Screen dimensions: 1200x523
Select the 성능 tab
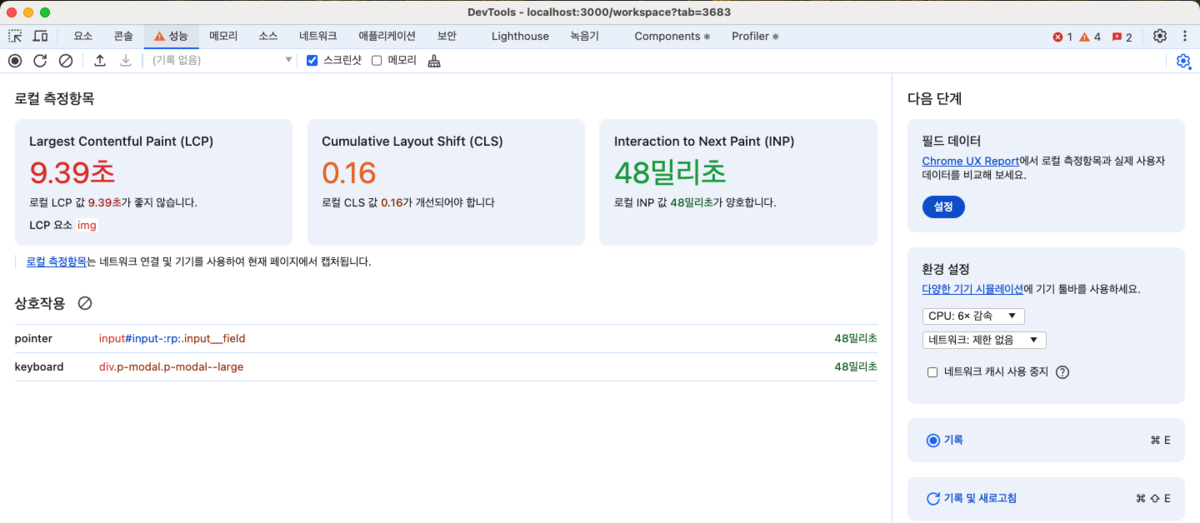[171, 36]
